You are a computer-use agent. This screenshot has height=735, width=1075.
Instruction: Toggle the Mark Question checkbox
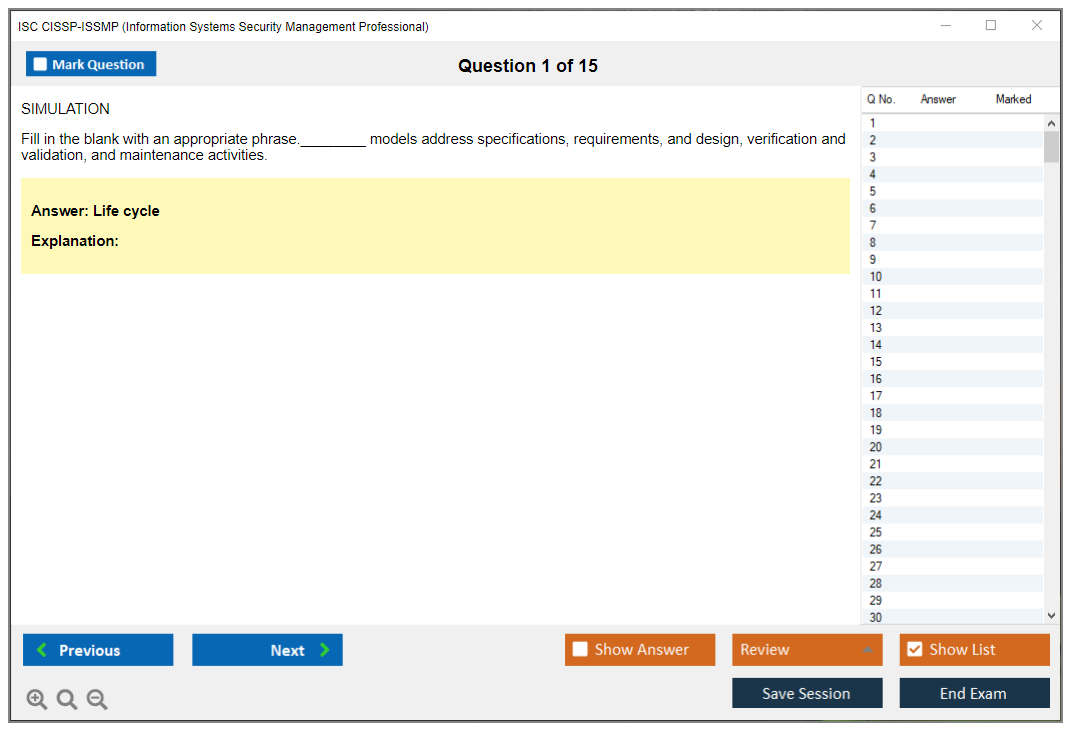40,64
